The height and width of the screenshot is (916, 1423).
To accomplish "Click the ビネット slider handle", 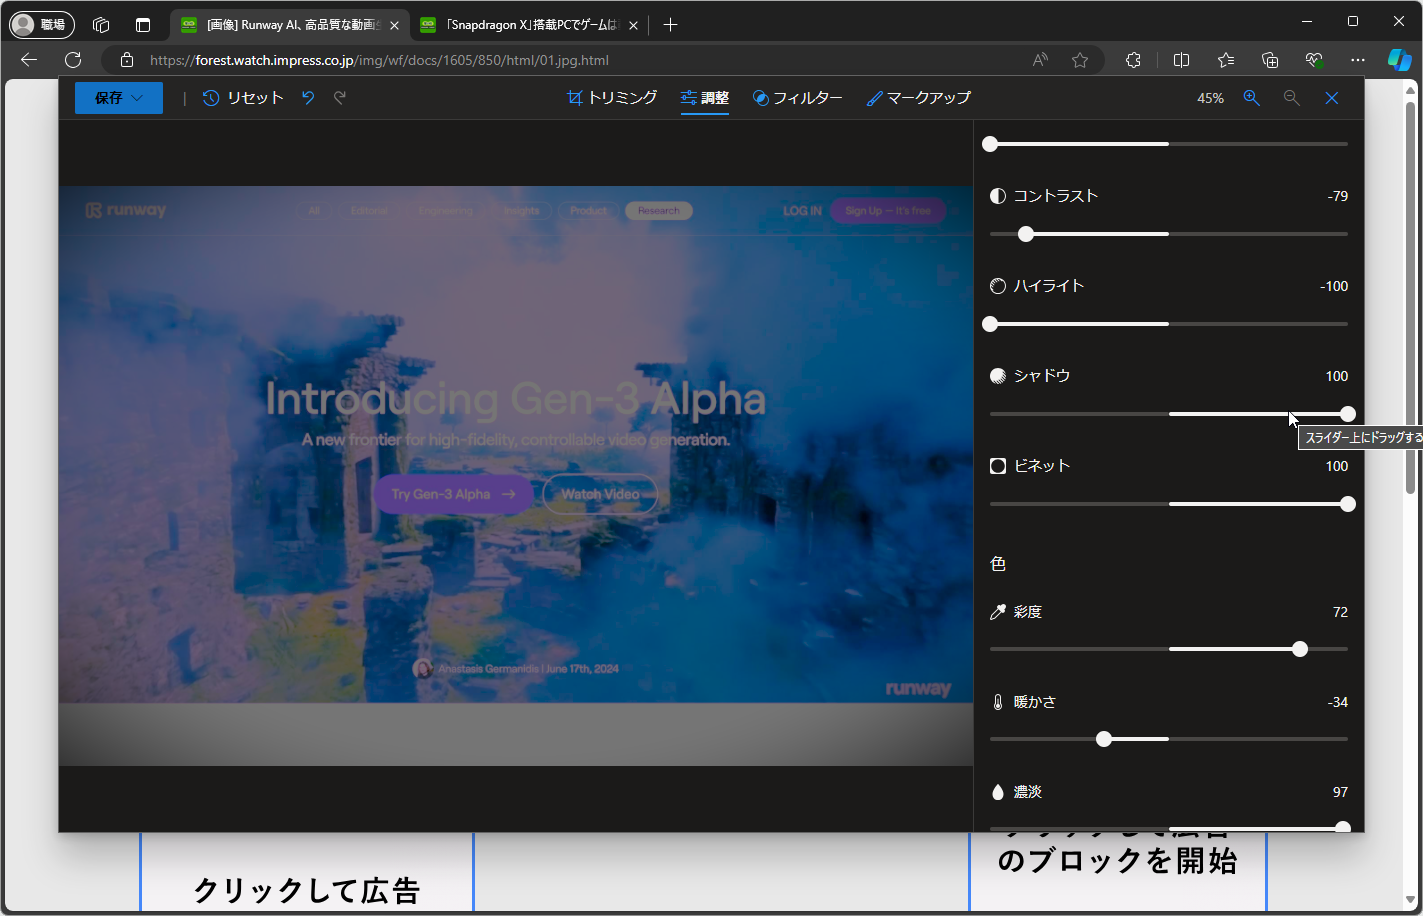I will (1348, 504).
